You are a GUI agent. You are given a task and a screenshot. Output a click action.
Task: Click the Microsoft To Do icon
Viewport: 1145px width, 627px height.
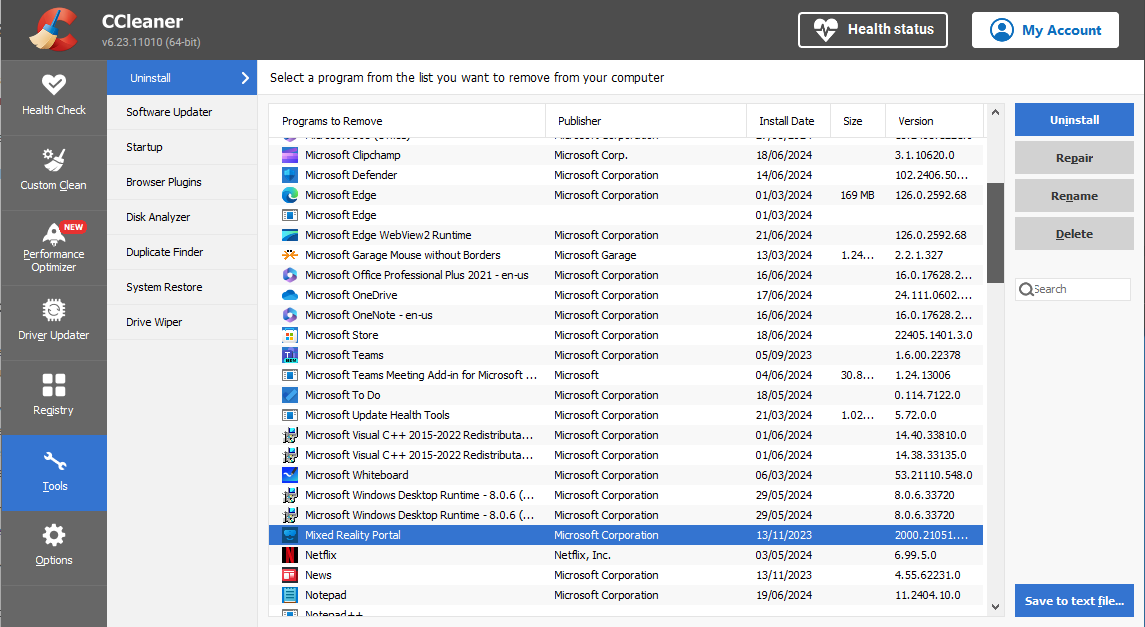[290, 395]
